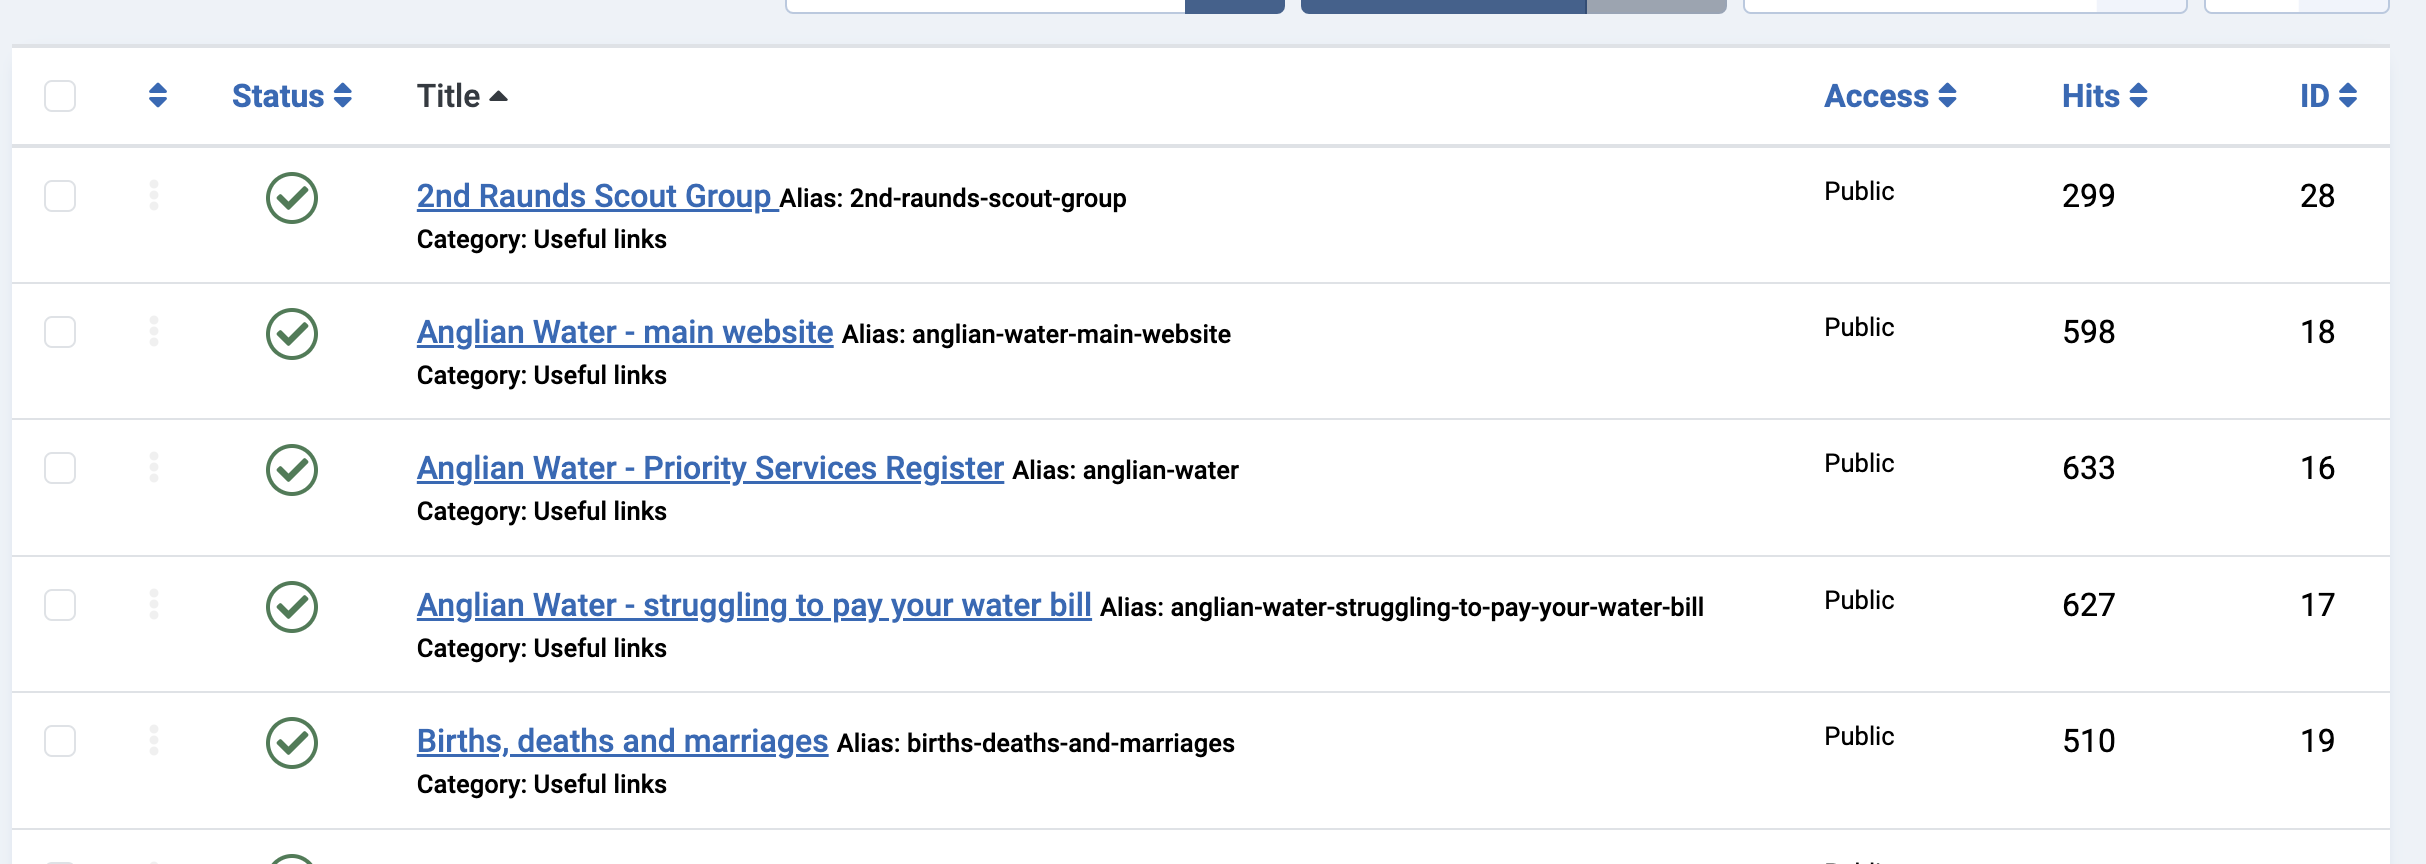Click ordering handle for Births, deaths and marriages row
The height and width of the screenshot is (864, 2426).
154,740
